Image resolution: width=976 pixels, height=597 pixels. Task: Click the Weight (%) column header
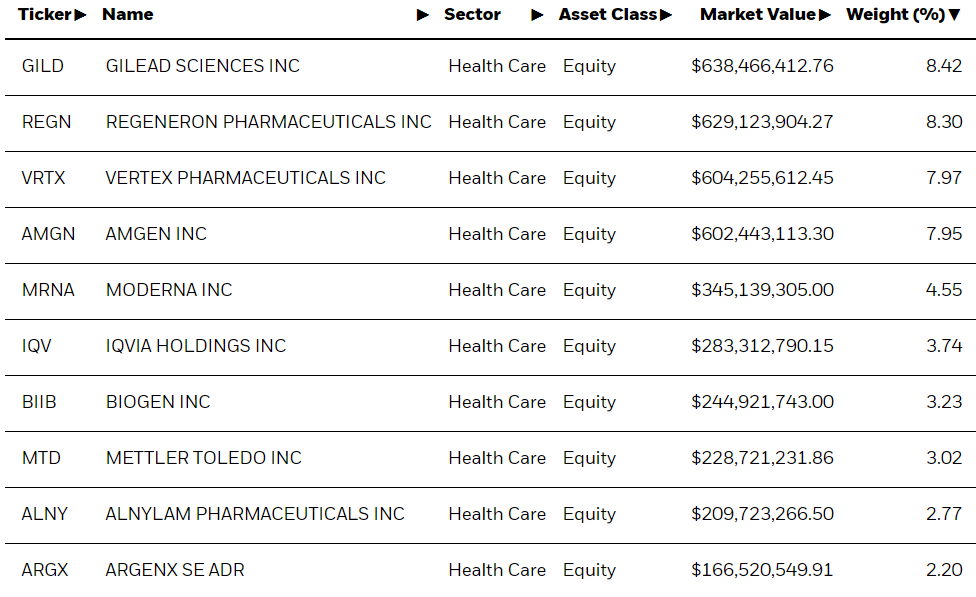(896, 14)
